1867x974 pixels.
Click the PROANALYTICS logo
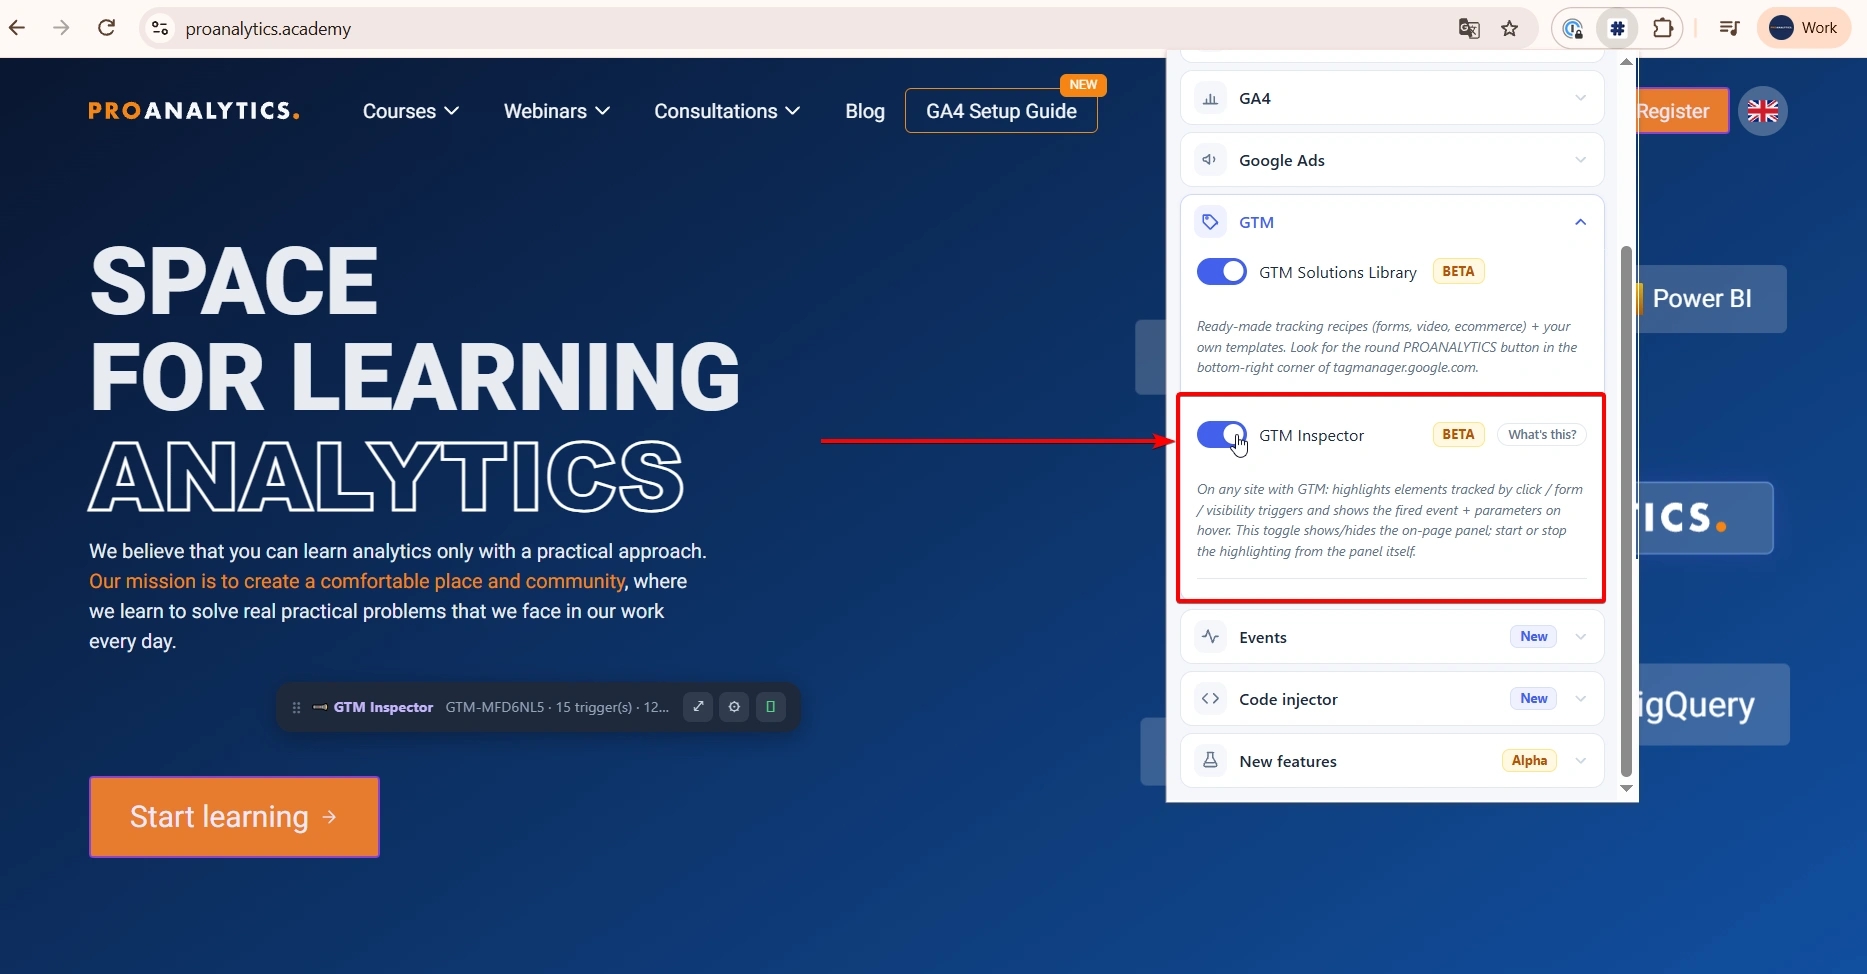[x=193, y=111]
